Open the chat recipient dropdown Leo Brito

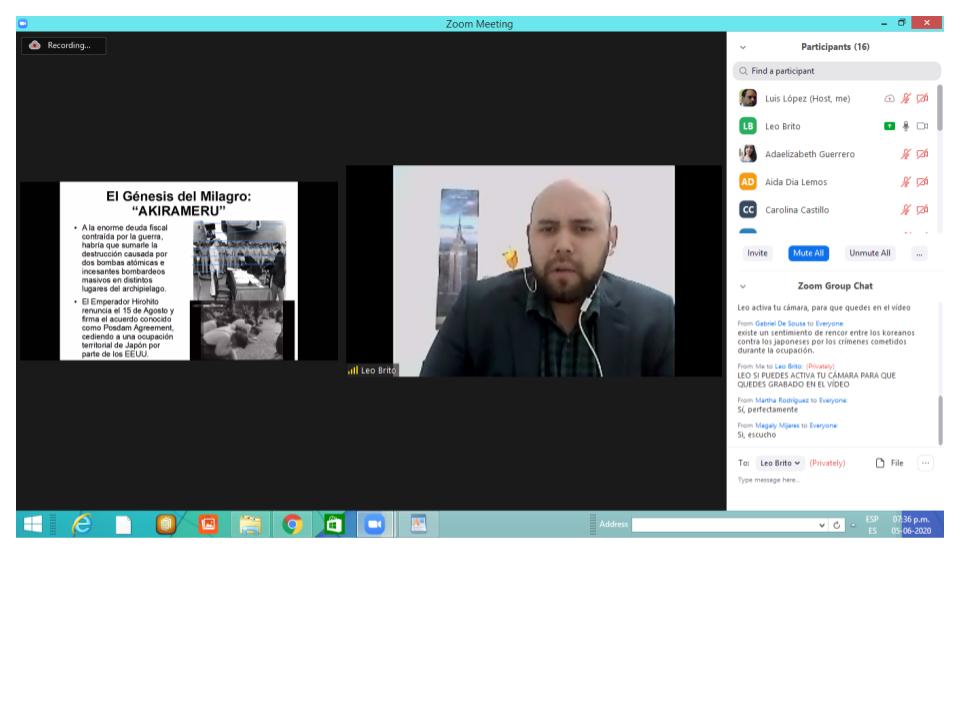[781, 463]
